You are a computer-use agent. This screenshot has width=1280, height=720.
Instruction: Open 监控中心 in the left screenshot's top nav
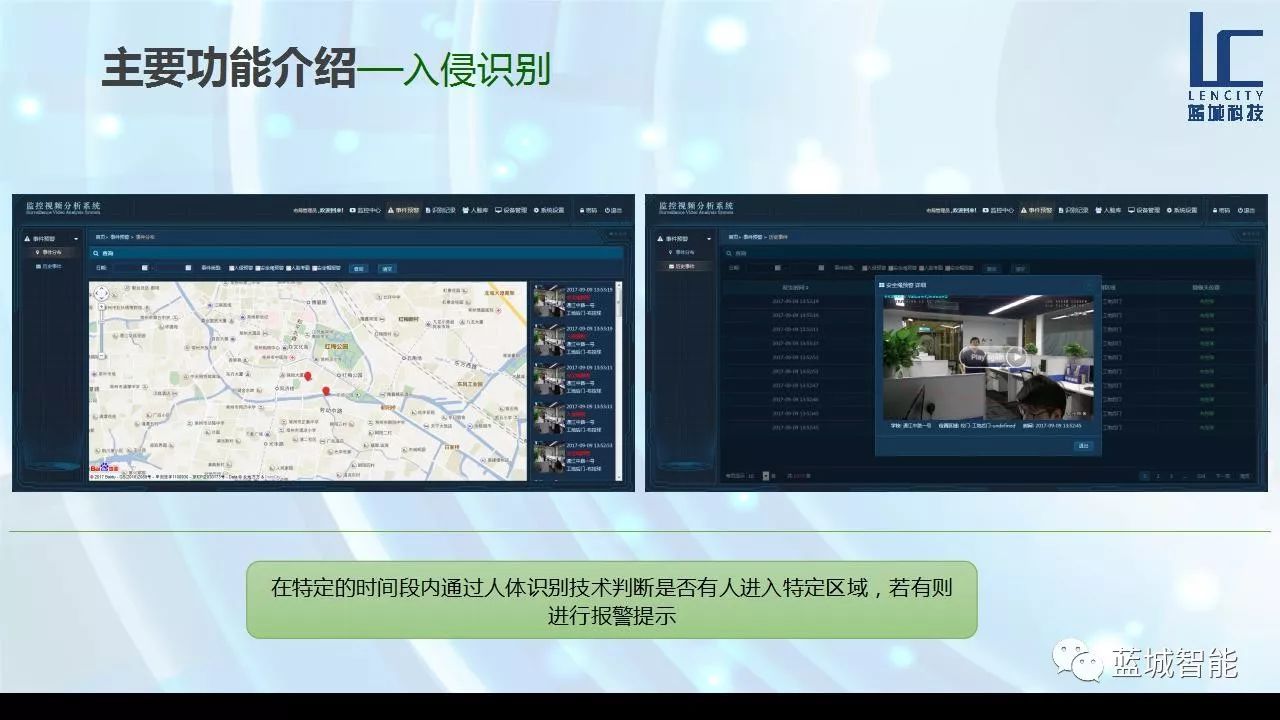[366, 210]
